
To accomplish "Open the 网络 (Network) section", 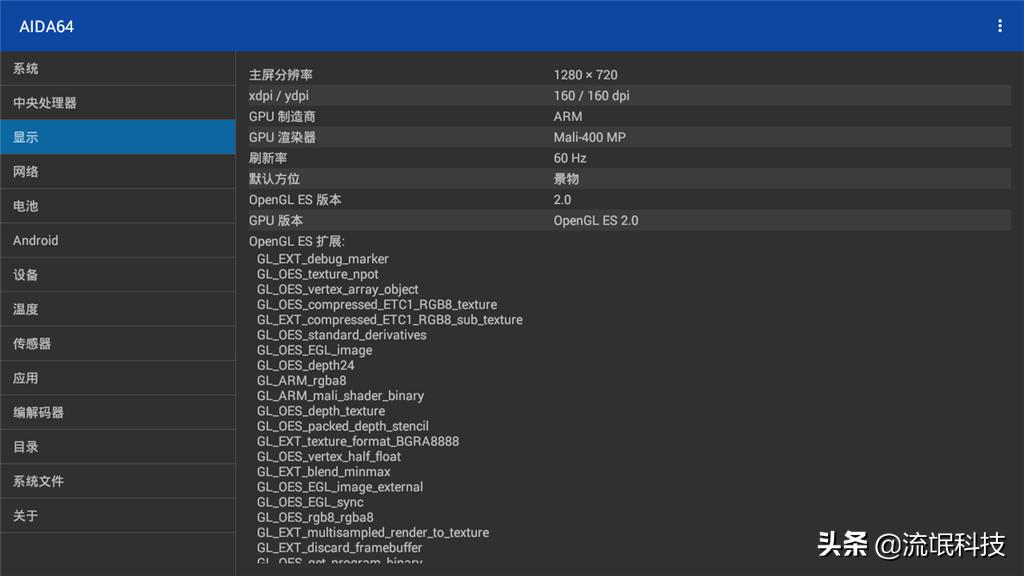I will coord(118,171).
